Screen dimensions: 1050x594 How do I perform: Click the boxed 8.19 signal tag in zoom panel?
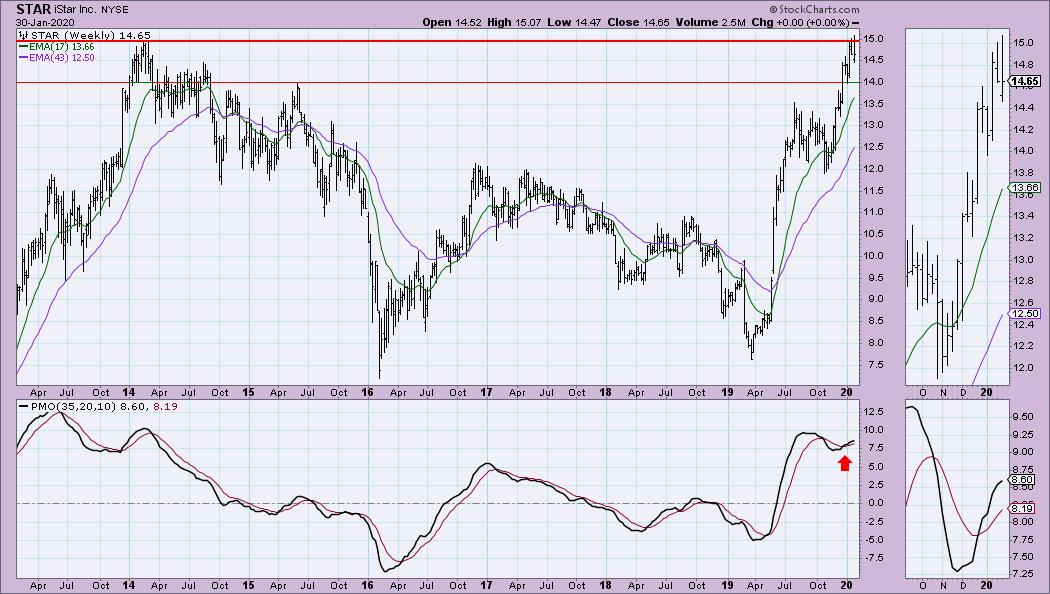(1023, 508)
